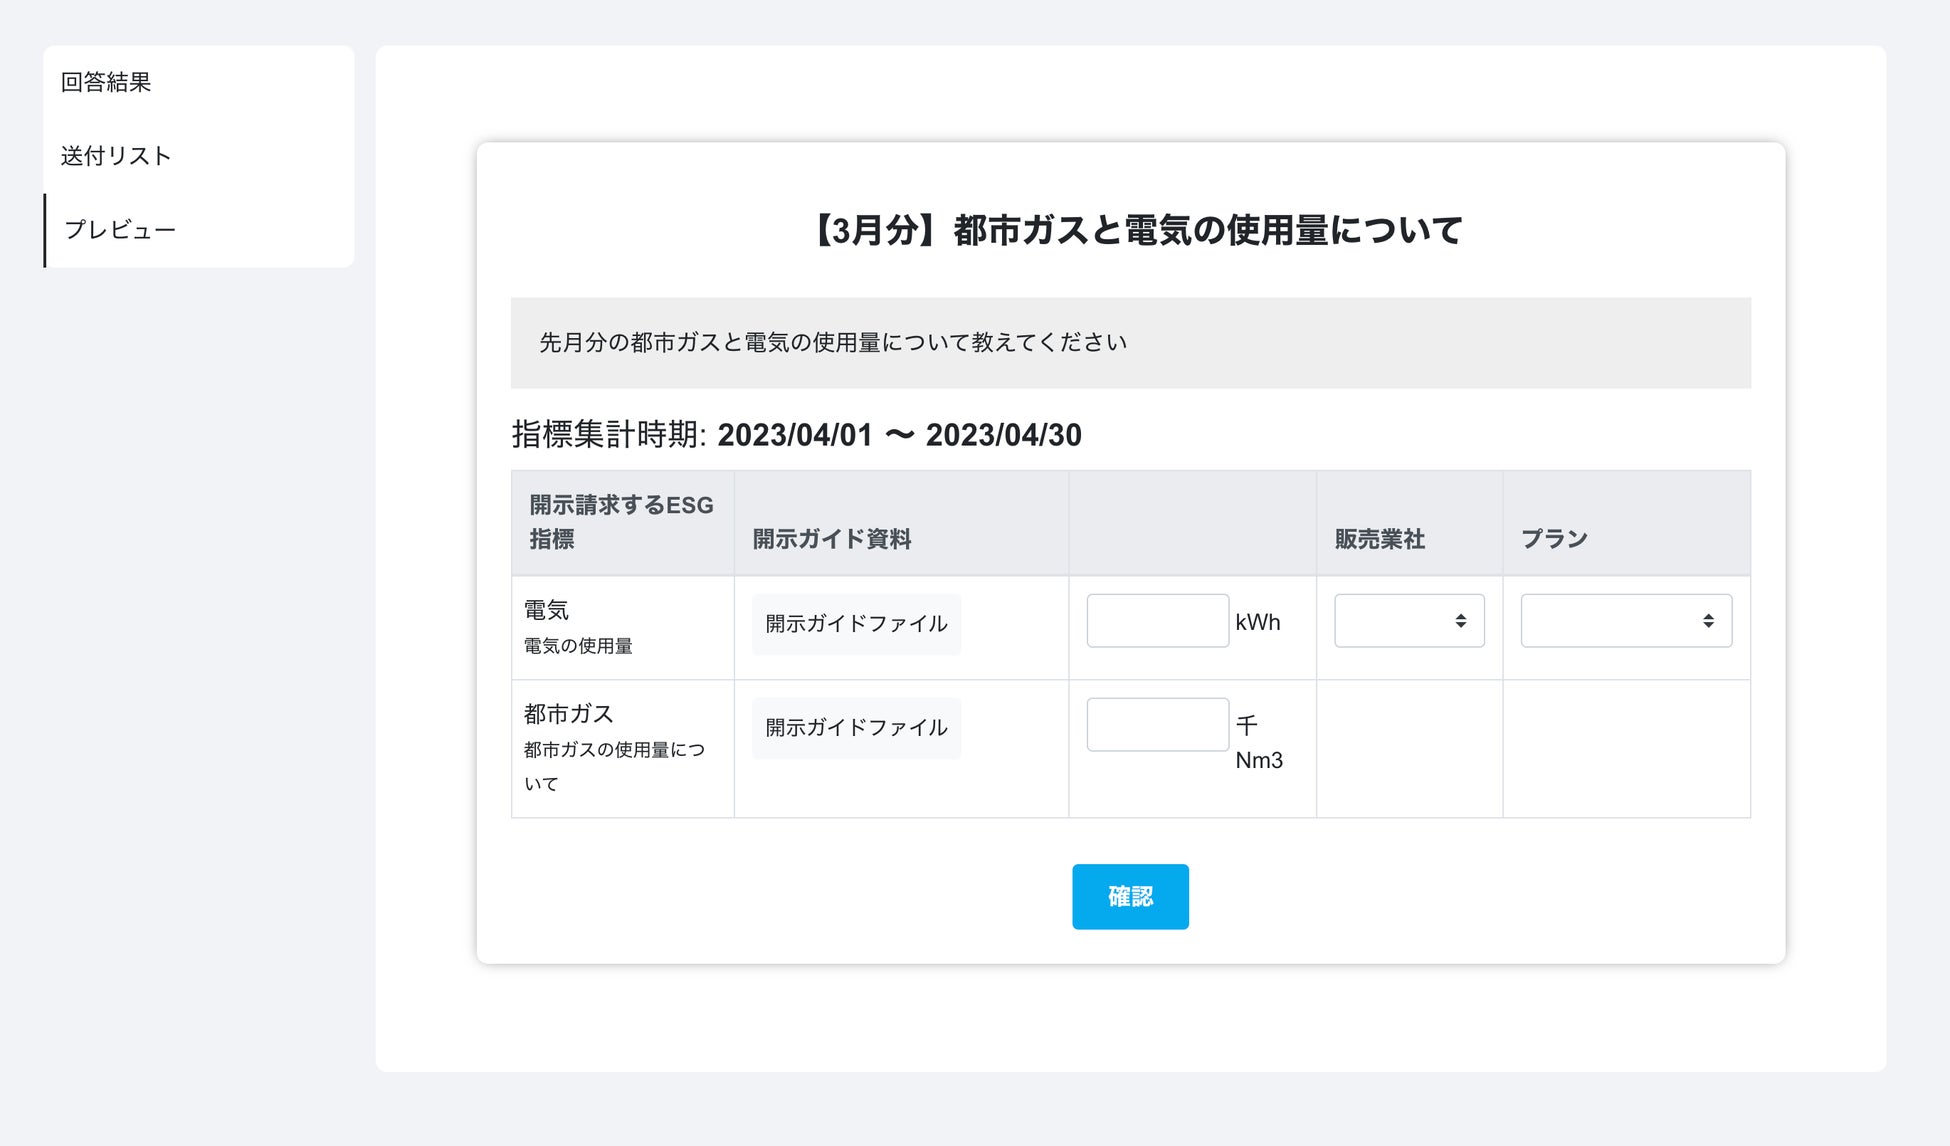Focus the kWh electricity usage input

[x=1157, y=621]
